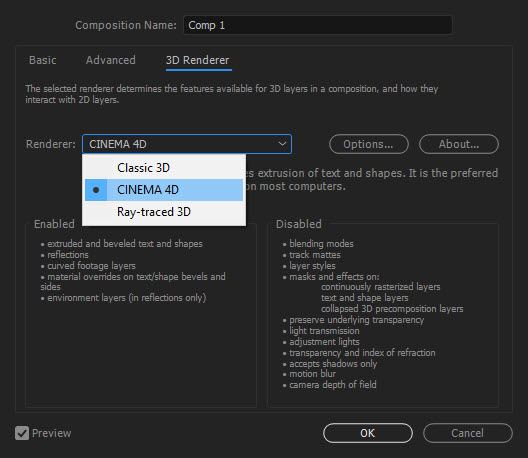Open renderer Options dialog

coord(369,144)
